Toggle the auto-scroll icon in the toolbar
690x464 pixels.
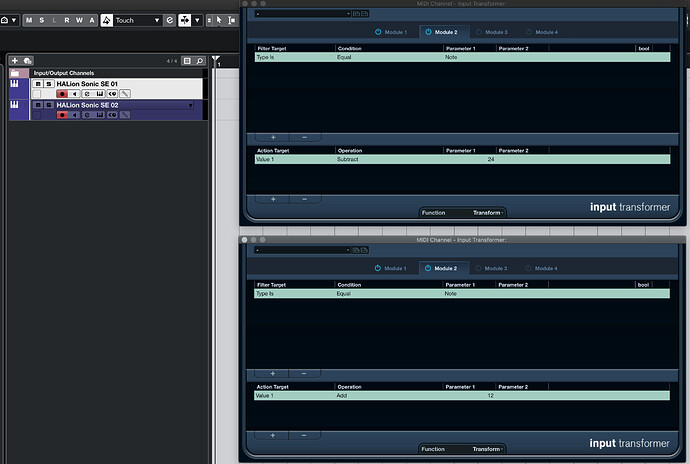point(185,20)
